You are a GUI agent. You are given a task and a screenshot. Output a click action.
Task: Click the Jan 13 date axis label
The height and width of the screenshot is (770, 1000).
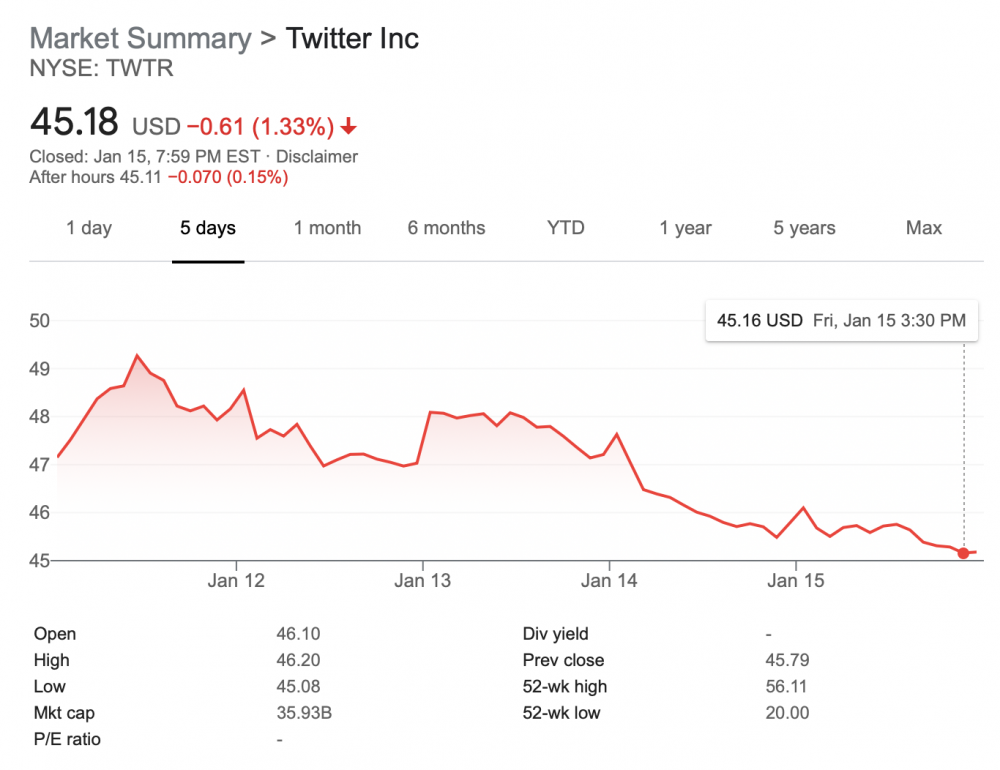click(423, 580)
